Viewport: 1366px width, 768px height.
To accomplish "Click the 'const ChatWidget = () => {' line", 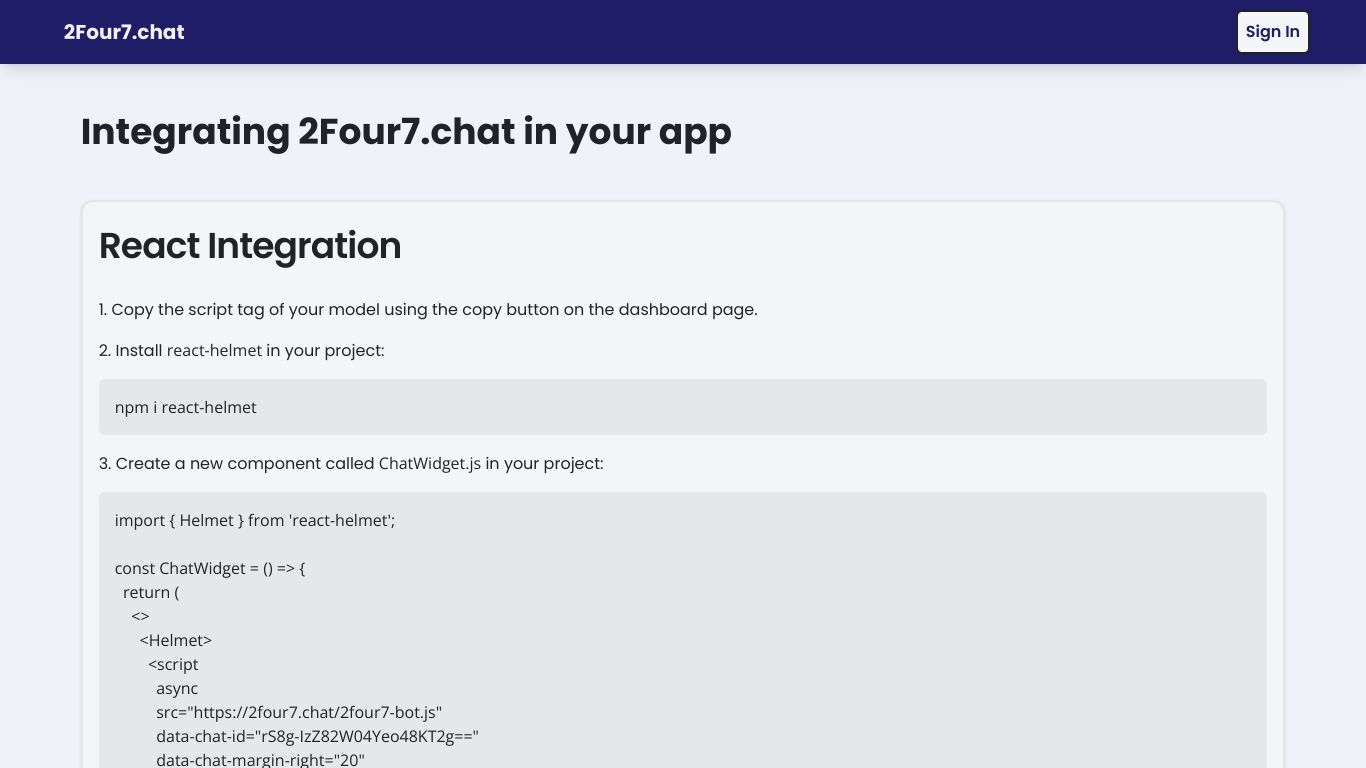I will pos(210,569).
